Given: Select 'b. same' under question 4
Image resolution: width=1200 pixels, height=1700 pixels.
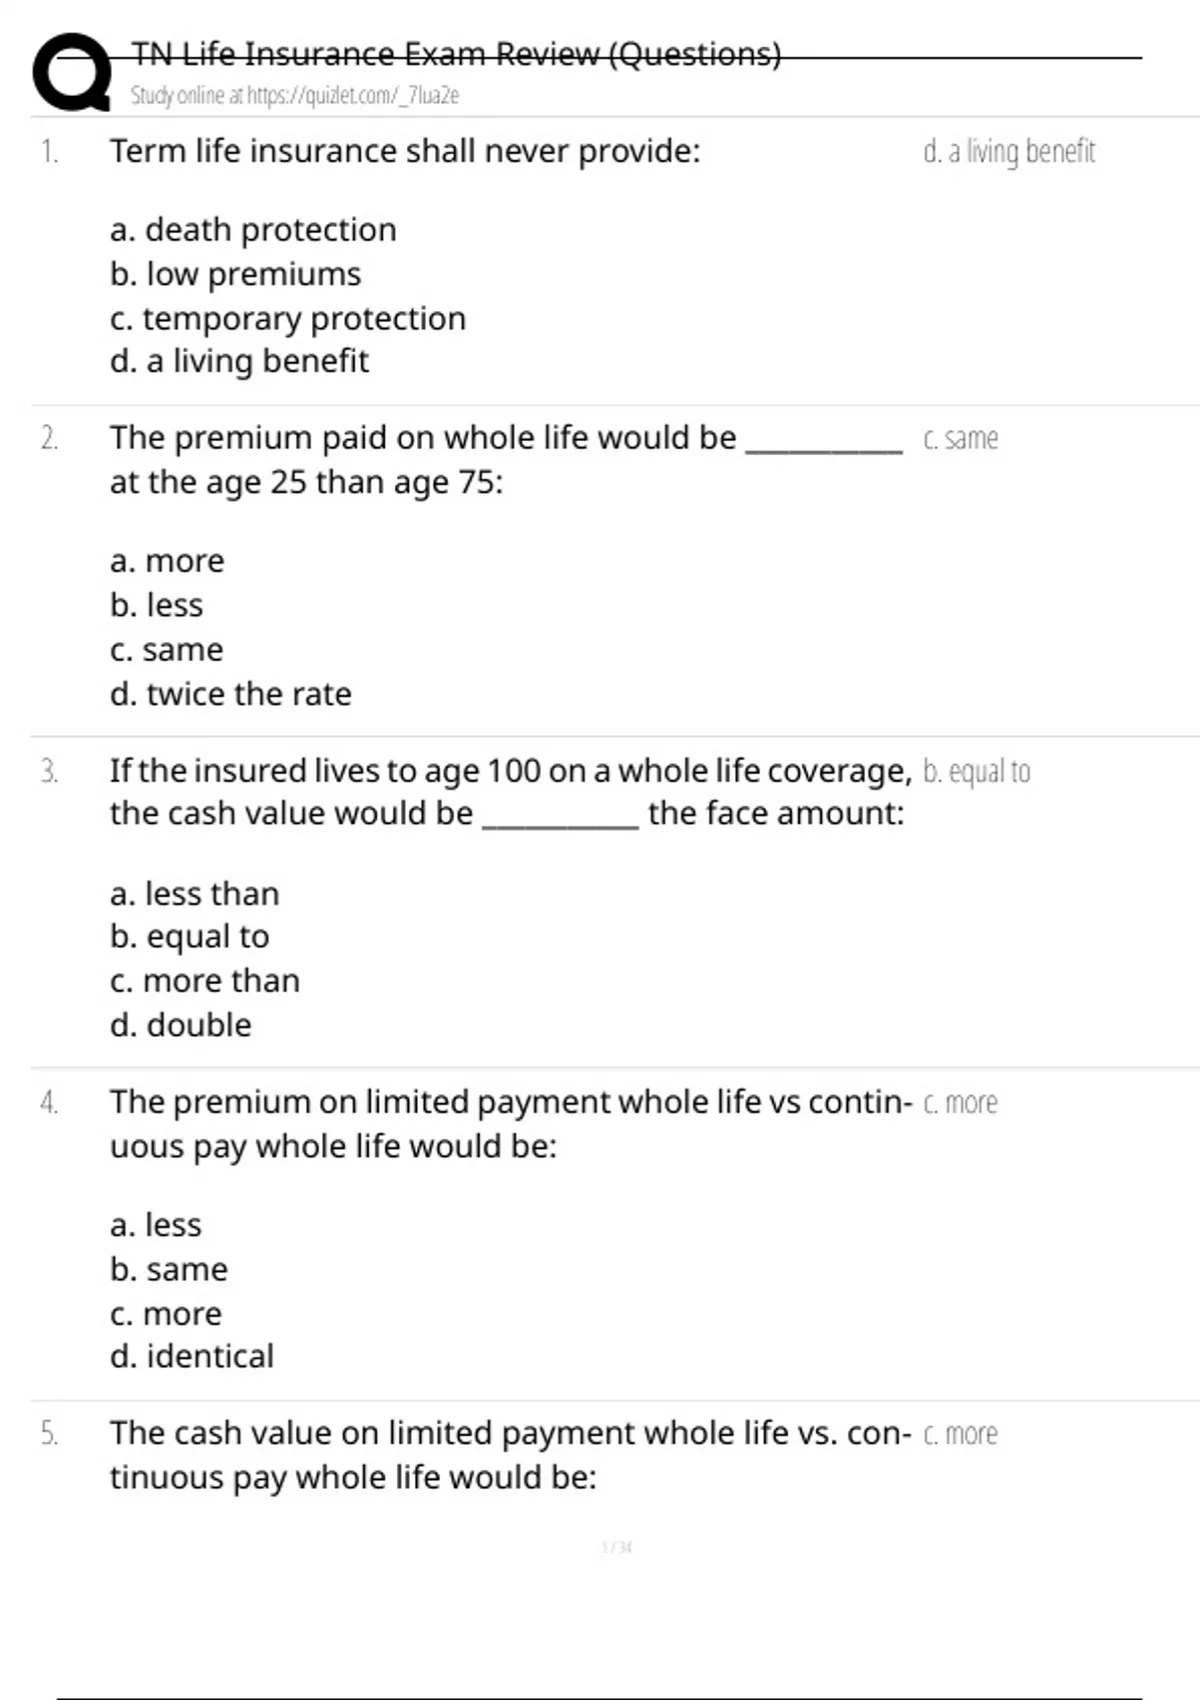Looking at the screenshot, I should [x=169, y=1270].
